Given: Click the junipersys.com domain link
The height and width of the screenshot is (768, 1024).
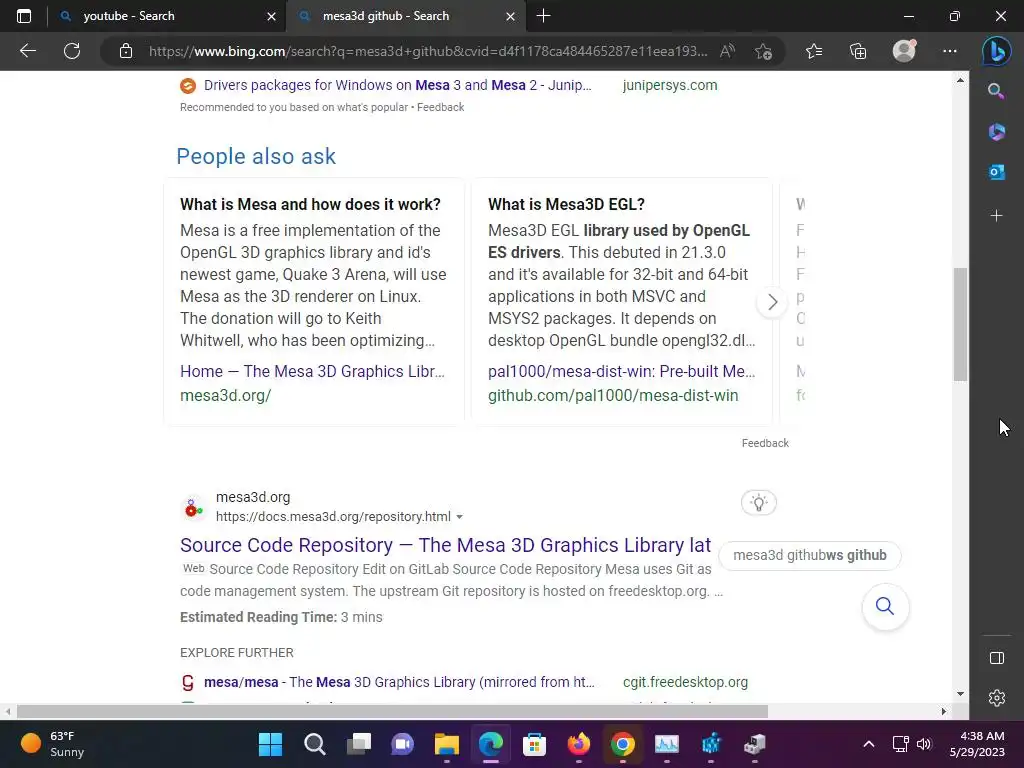Looking at the screenshot, I should [669, 85].
